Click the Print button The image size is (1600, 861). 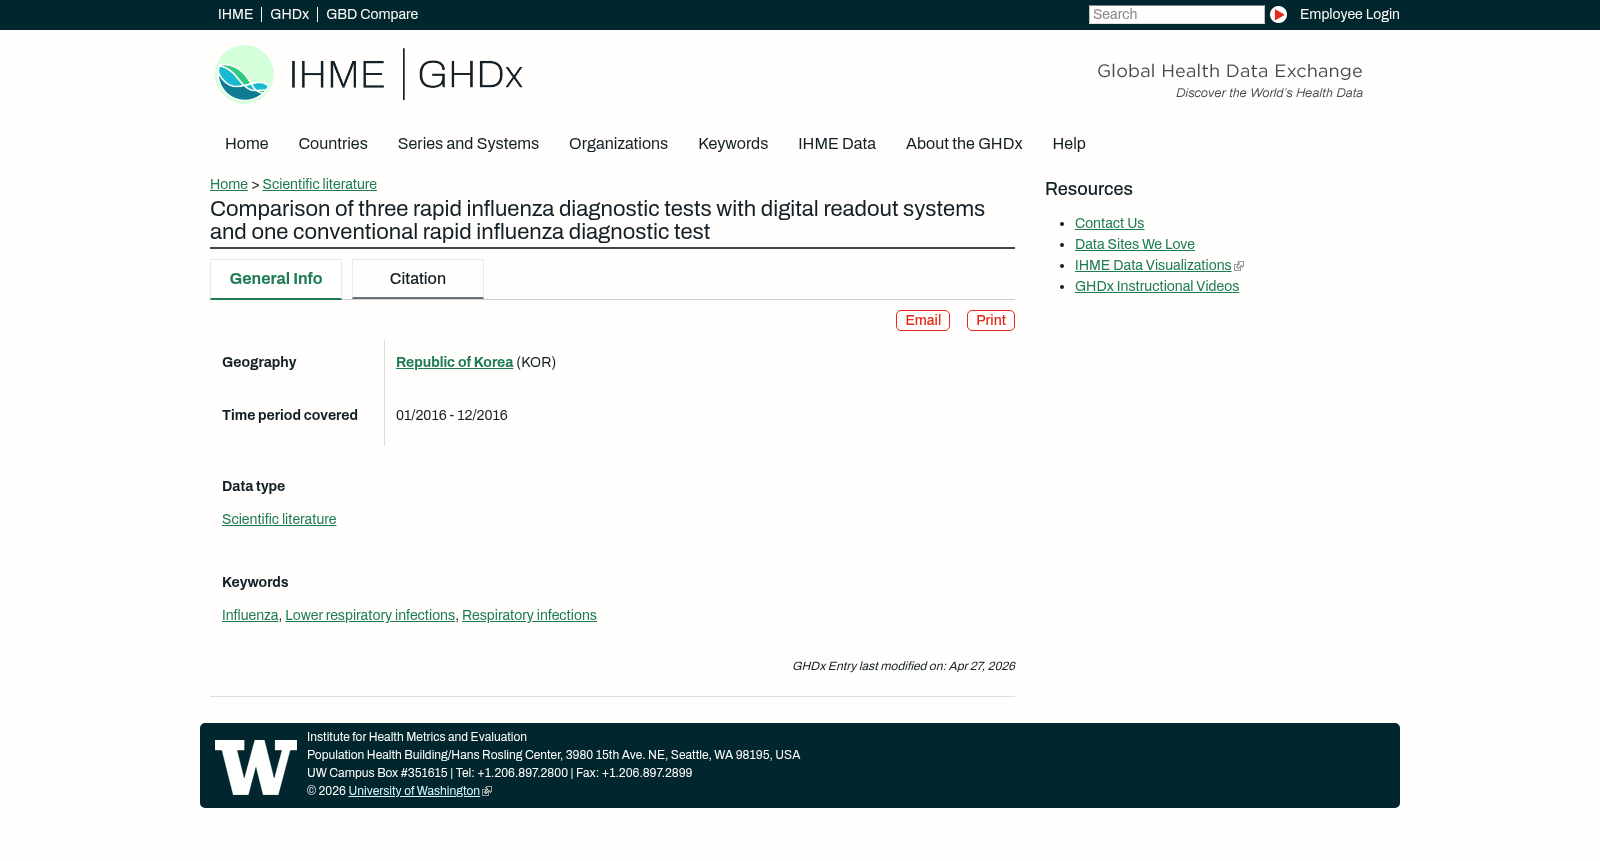click(x=991, y=320)
